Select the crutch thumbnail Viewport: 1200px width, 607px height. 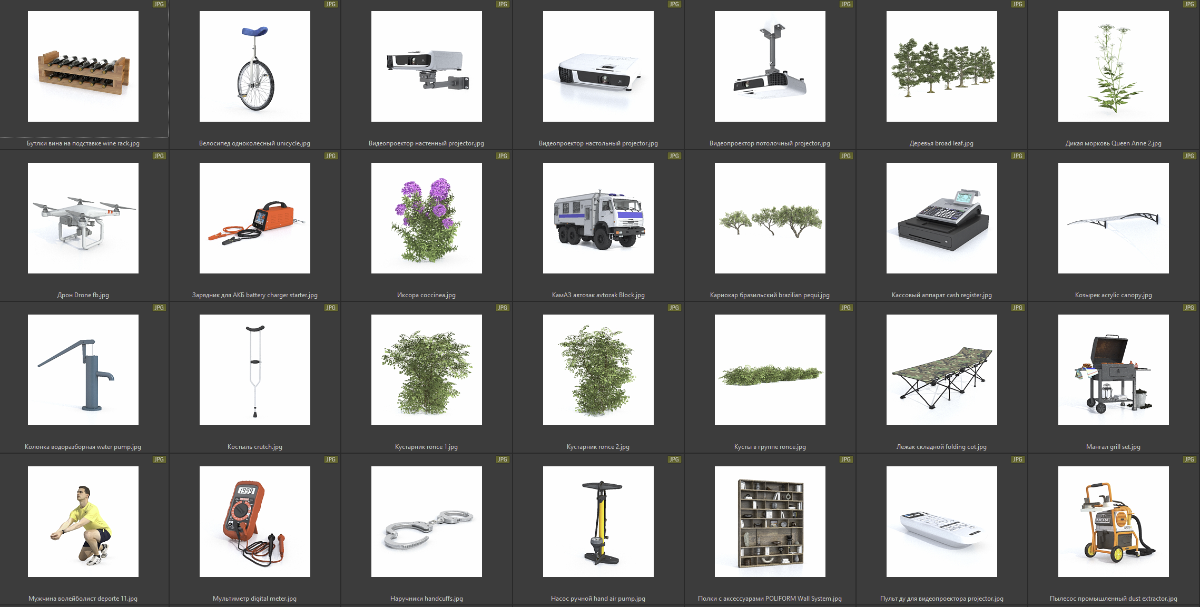tap(255, 370)
